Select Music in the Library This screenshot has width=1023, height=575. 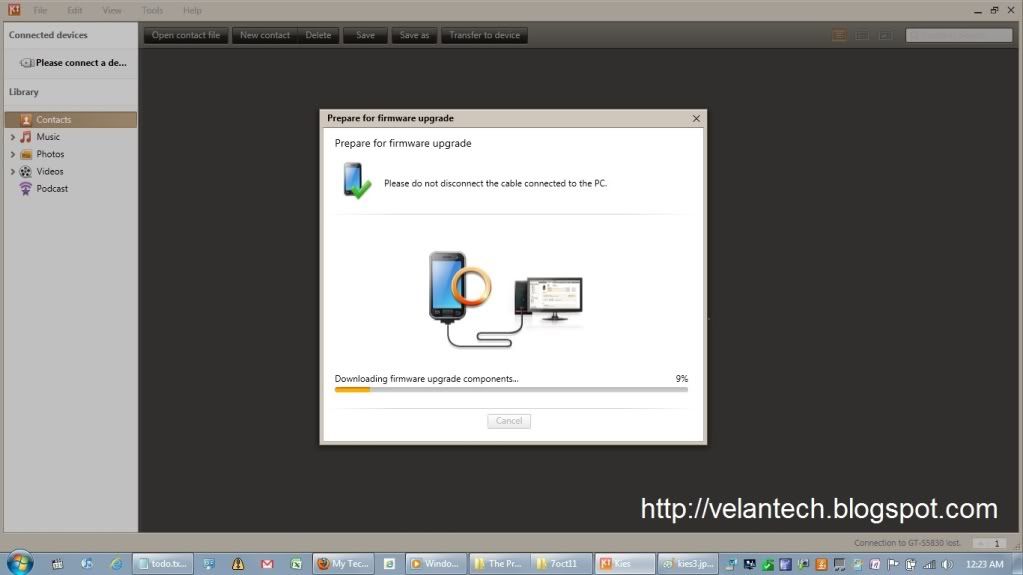coord(48,137)
